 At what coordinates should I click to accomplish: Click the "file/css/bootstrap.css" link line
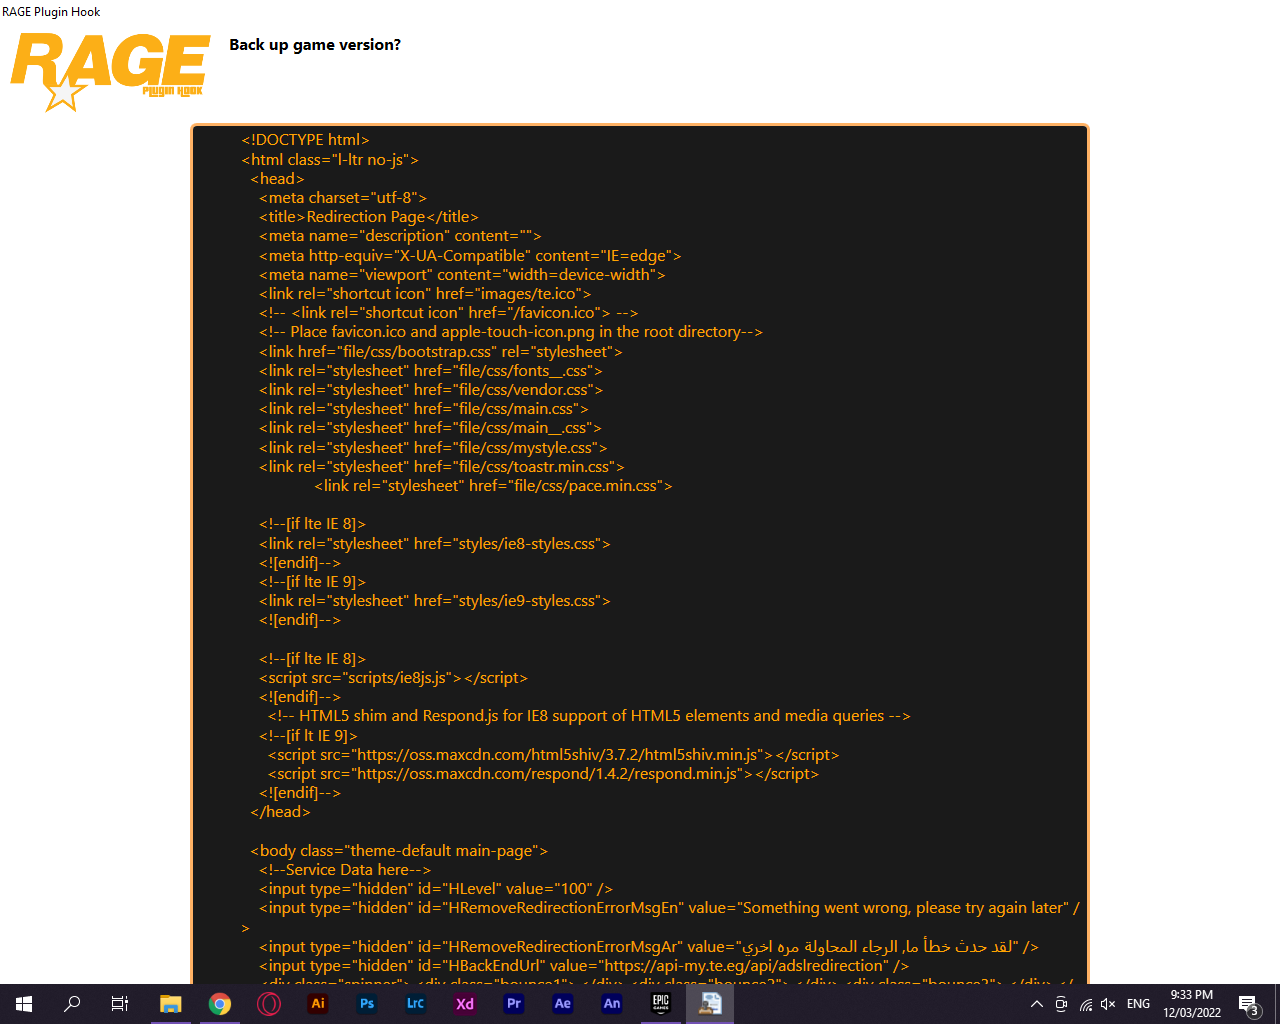point(441,352)
